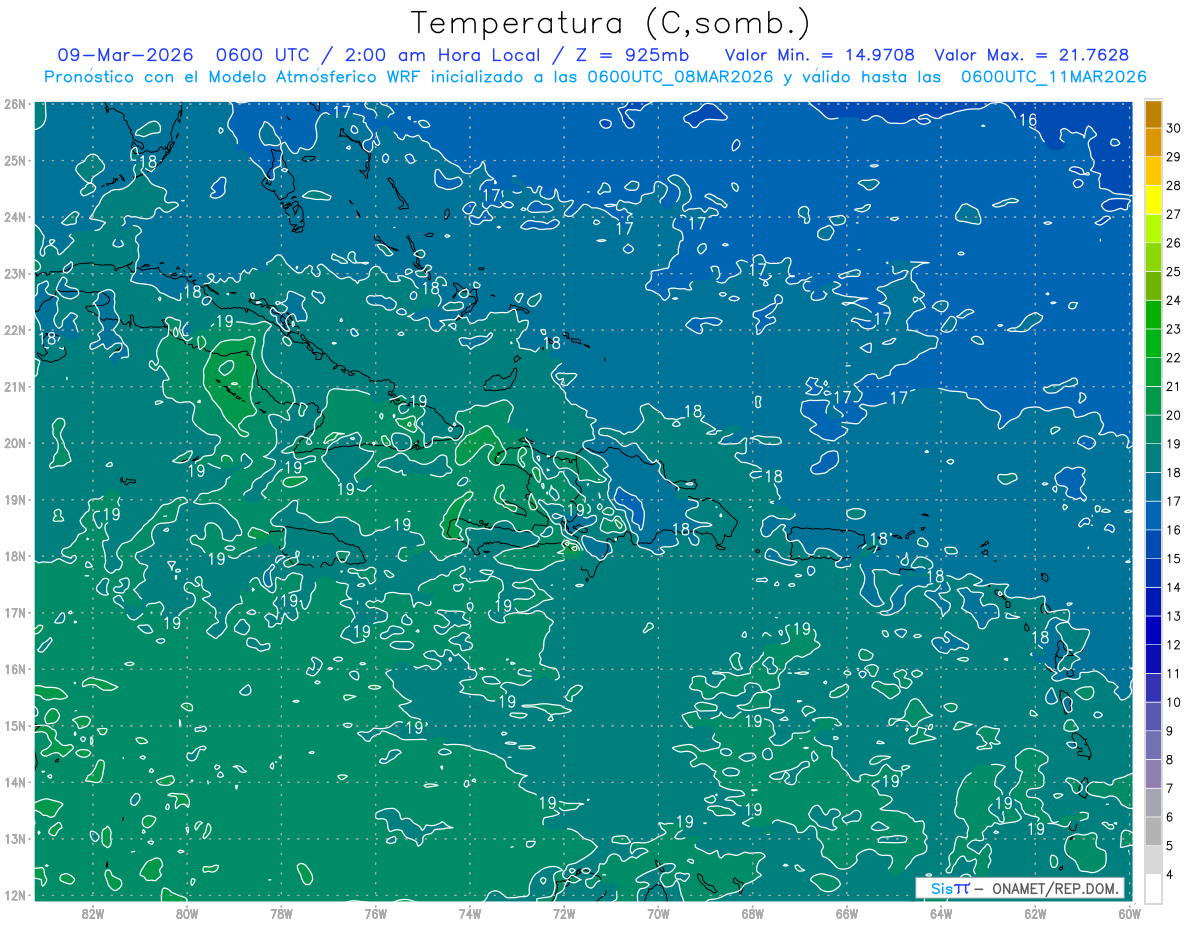This screenshot has height=927, width=1200.
Task: Click the legend label '6'
Action: 1171,818
